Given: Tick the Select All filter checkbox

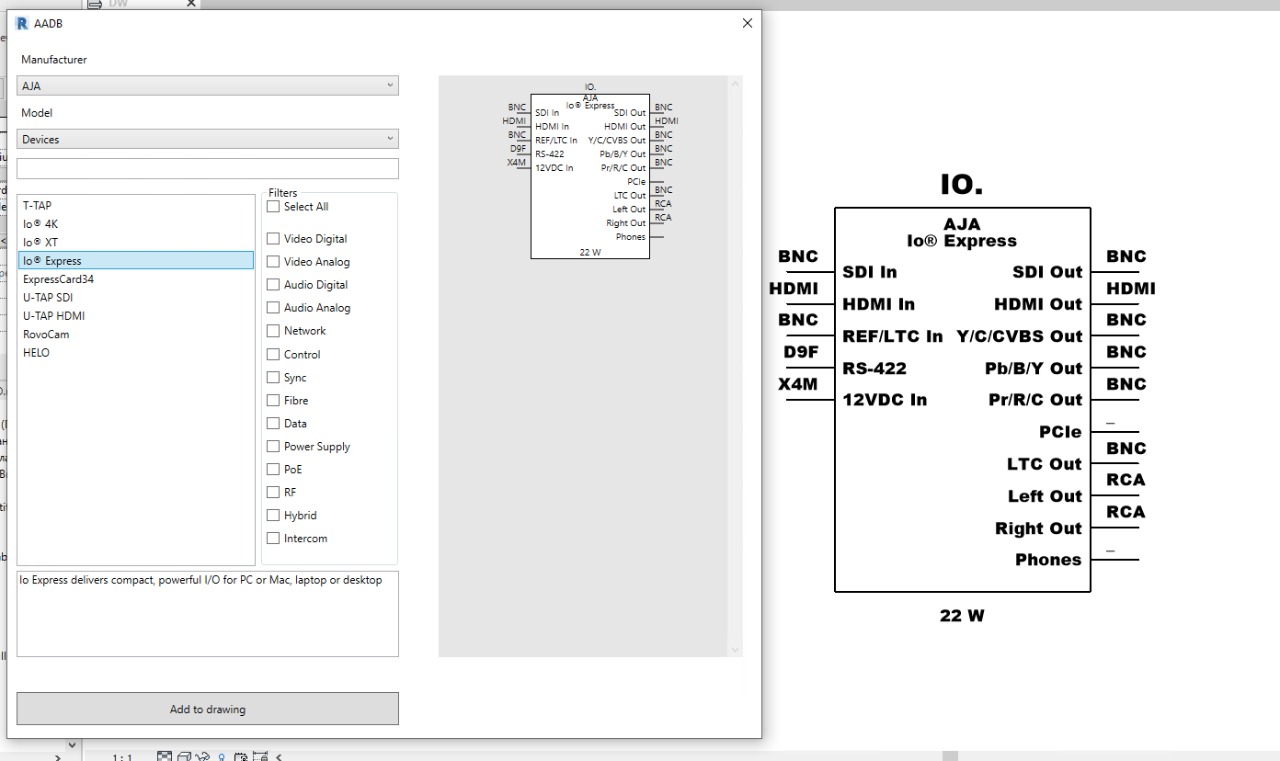Looking at the screenshot, I should [x=273, y=207].
